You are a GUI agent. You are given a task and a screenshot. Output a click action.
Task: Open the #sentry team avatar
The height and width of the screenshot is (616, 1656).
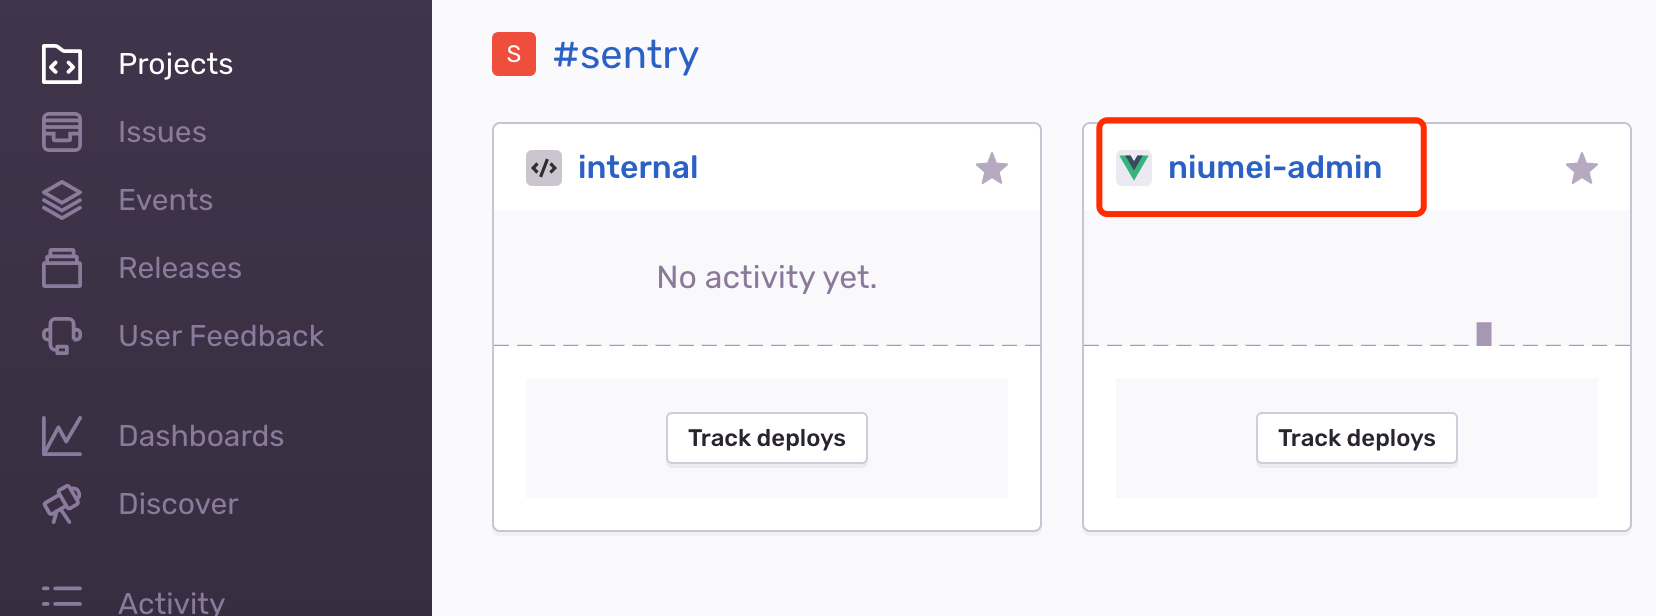(513, 55)
